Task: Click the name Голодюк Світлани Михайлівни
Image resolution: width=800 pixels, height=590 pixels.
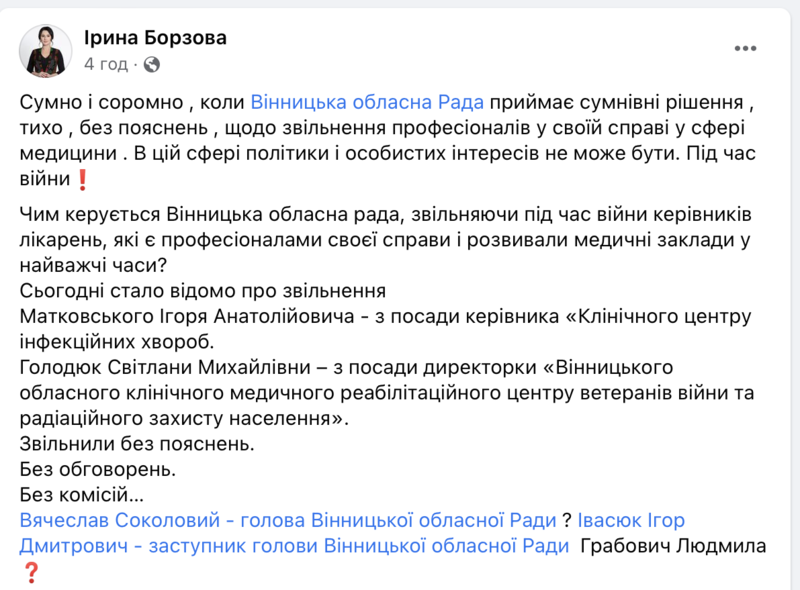Action: (165, 367)
